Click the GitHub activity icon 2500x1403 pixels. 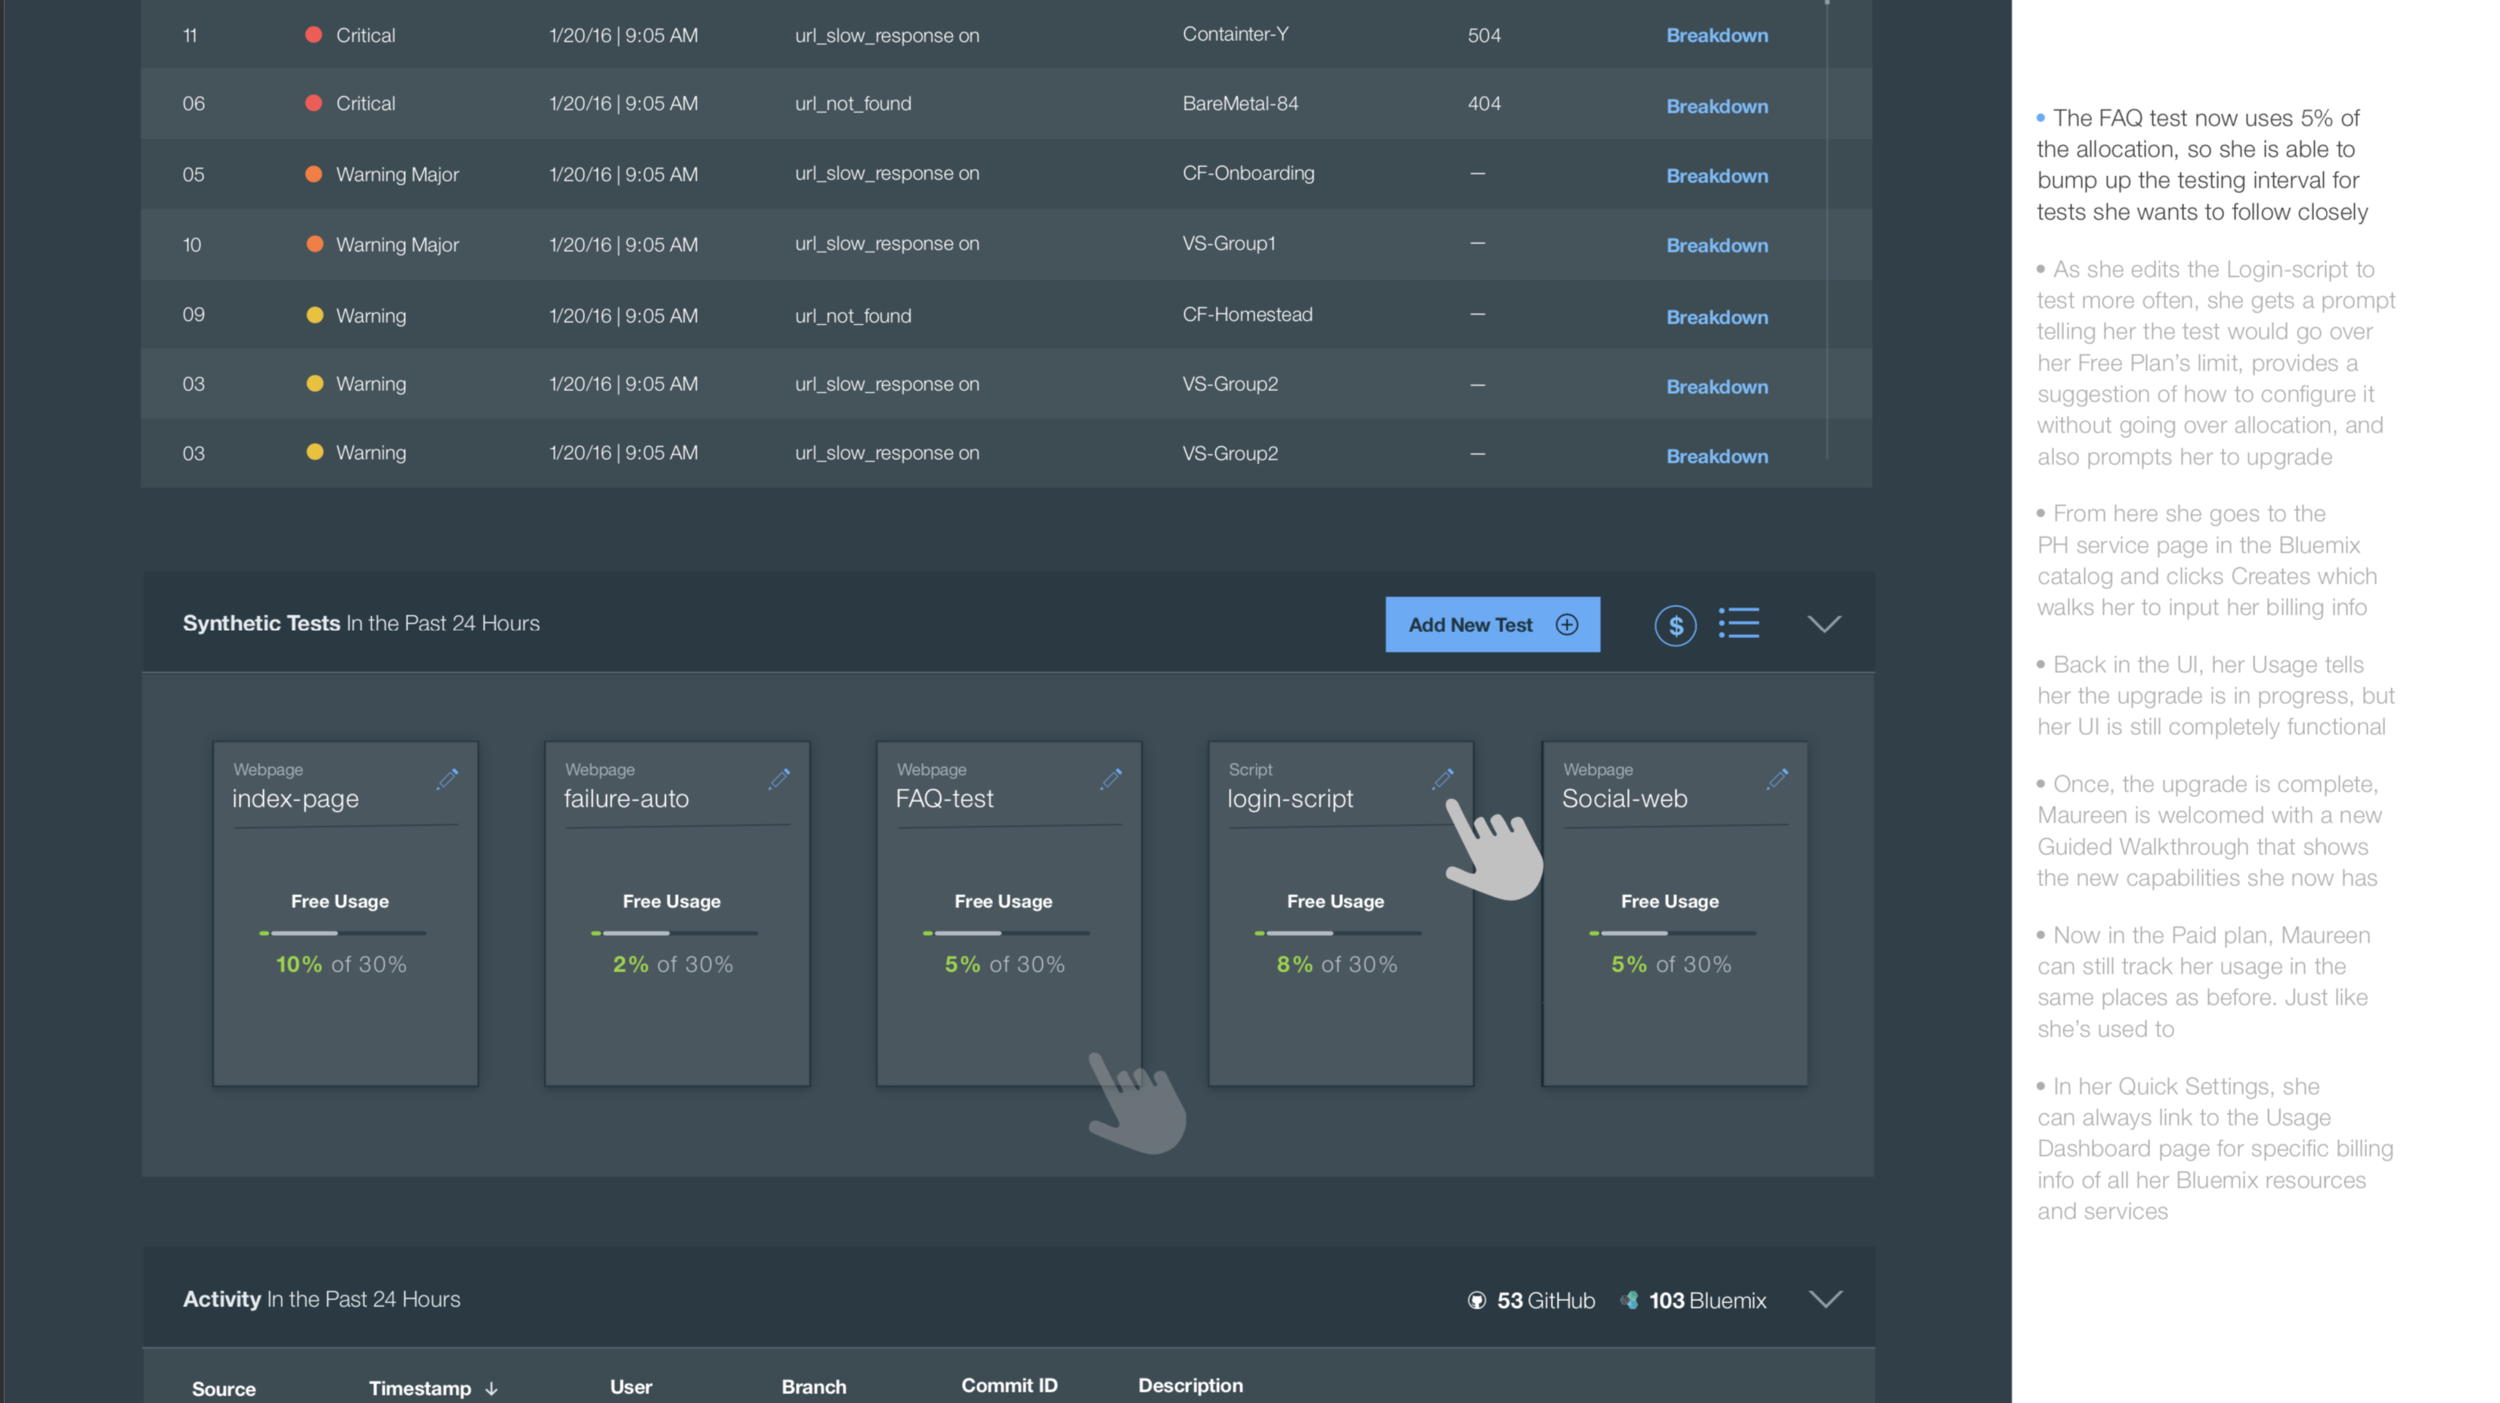click(x=1476, y=1300)
